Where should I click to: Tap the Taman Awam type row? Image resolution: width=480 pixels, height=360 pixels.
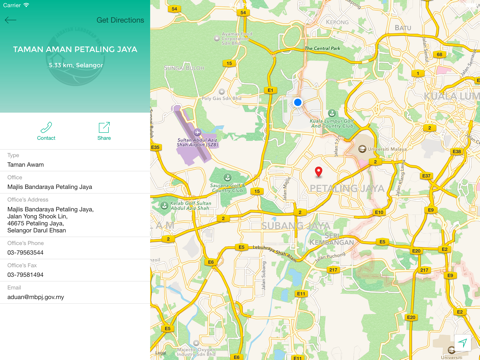pos(75,161)
